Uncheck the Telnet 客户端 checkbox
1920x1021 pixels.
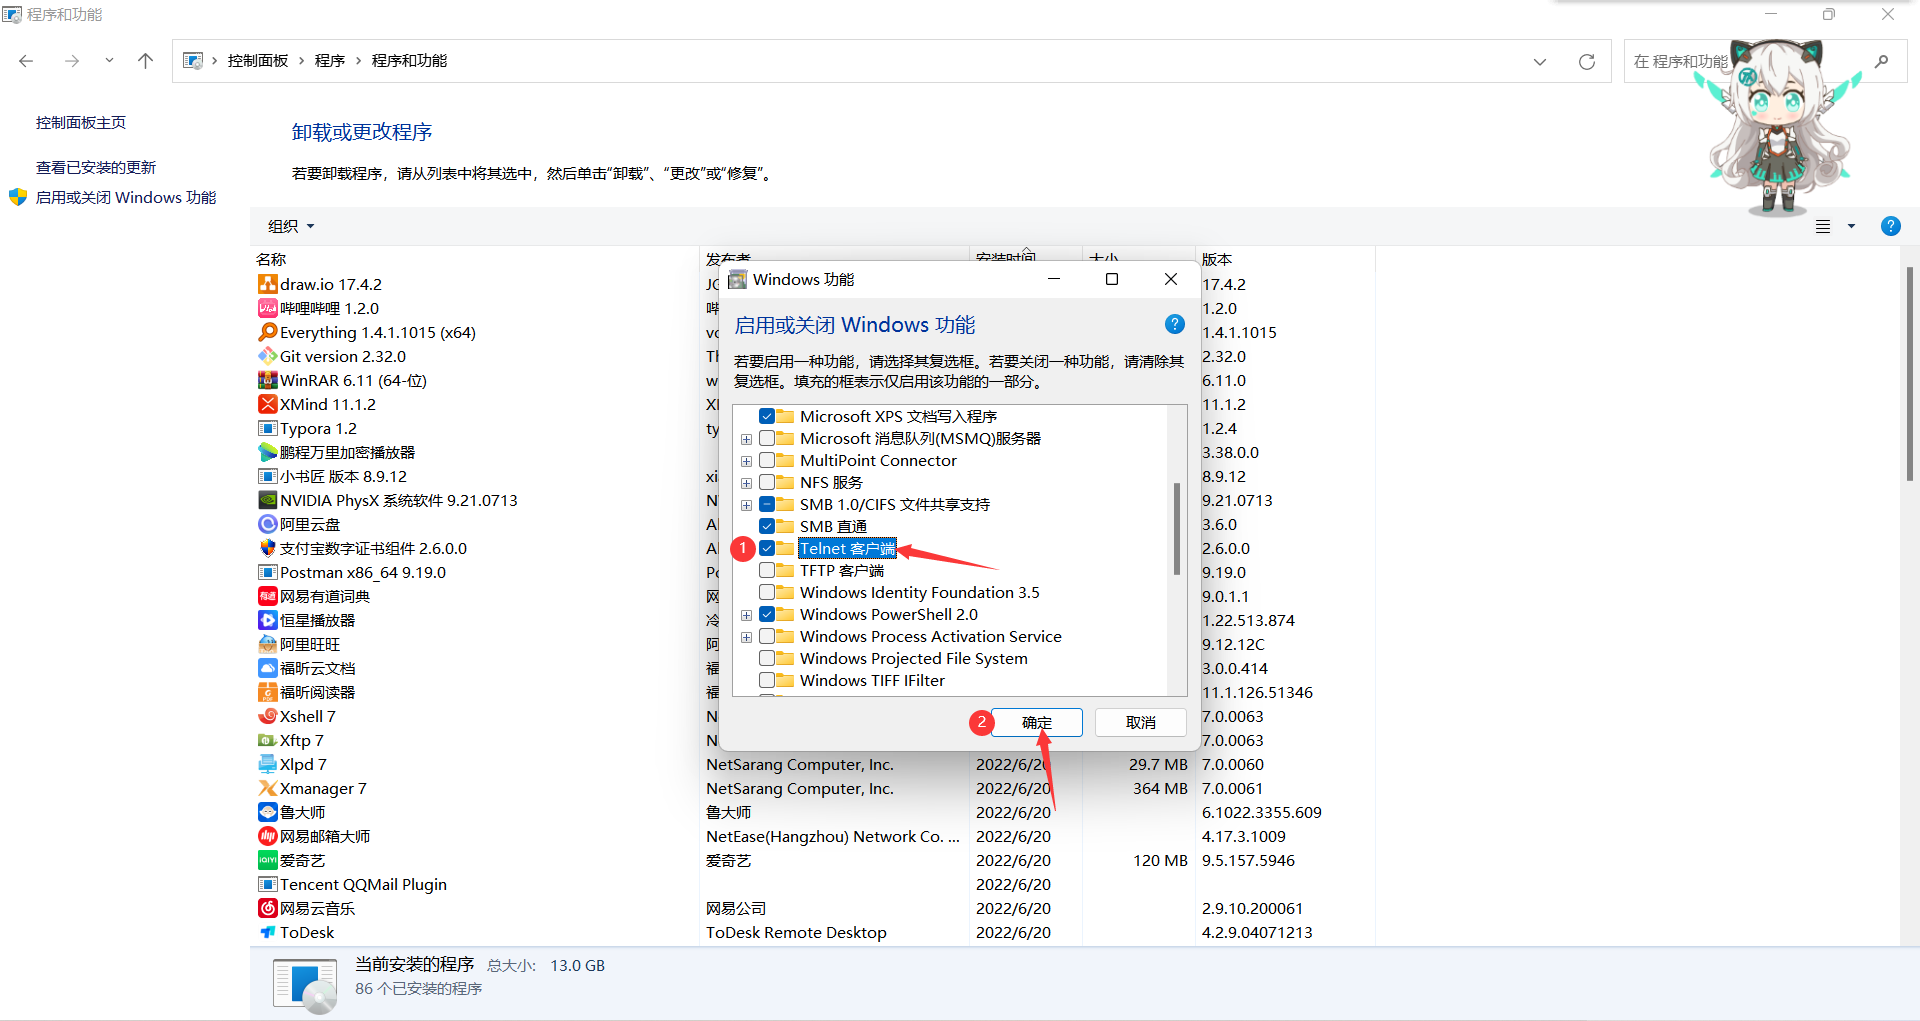click(767, 548)
